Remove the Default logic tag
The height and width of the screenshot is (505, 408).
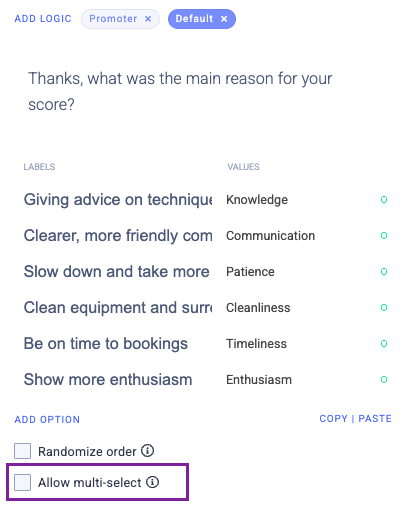(224, 19)
